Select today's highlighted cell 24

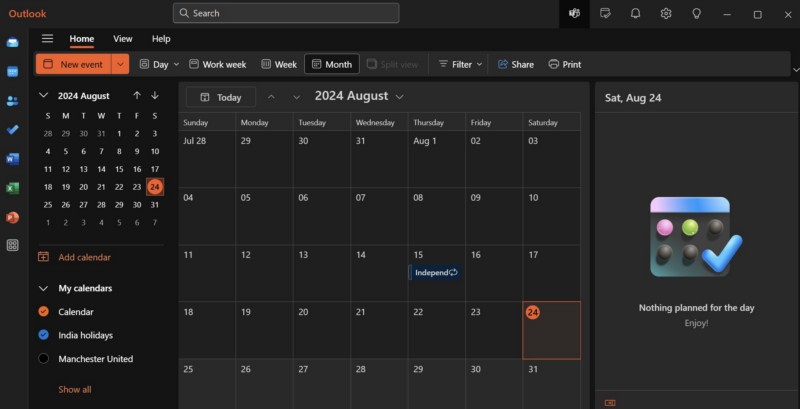(x=552, y=330)
